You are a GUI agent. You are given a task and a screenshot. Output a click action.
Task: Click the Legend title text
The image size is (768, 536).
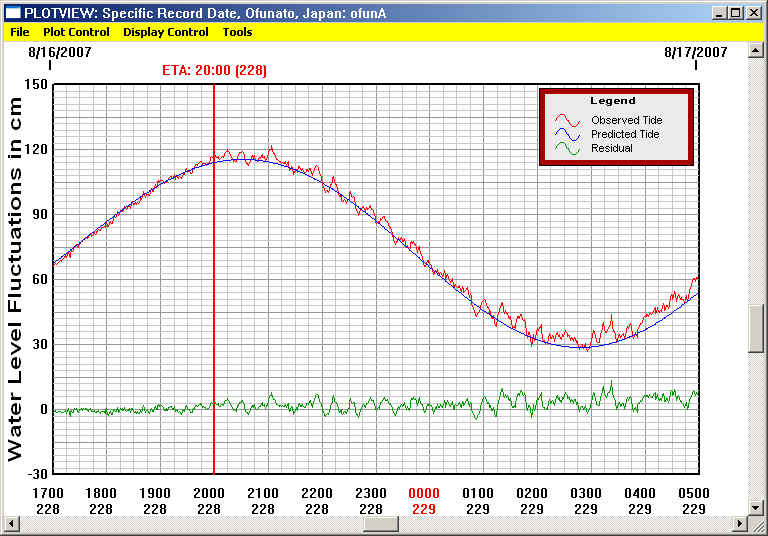[613, 101]
